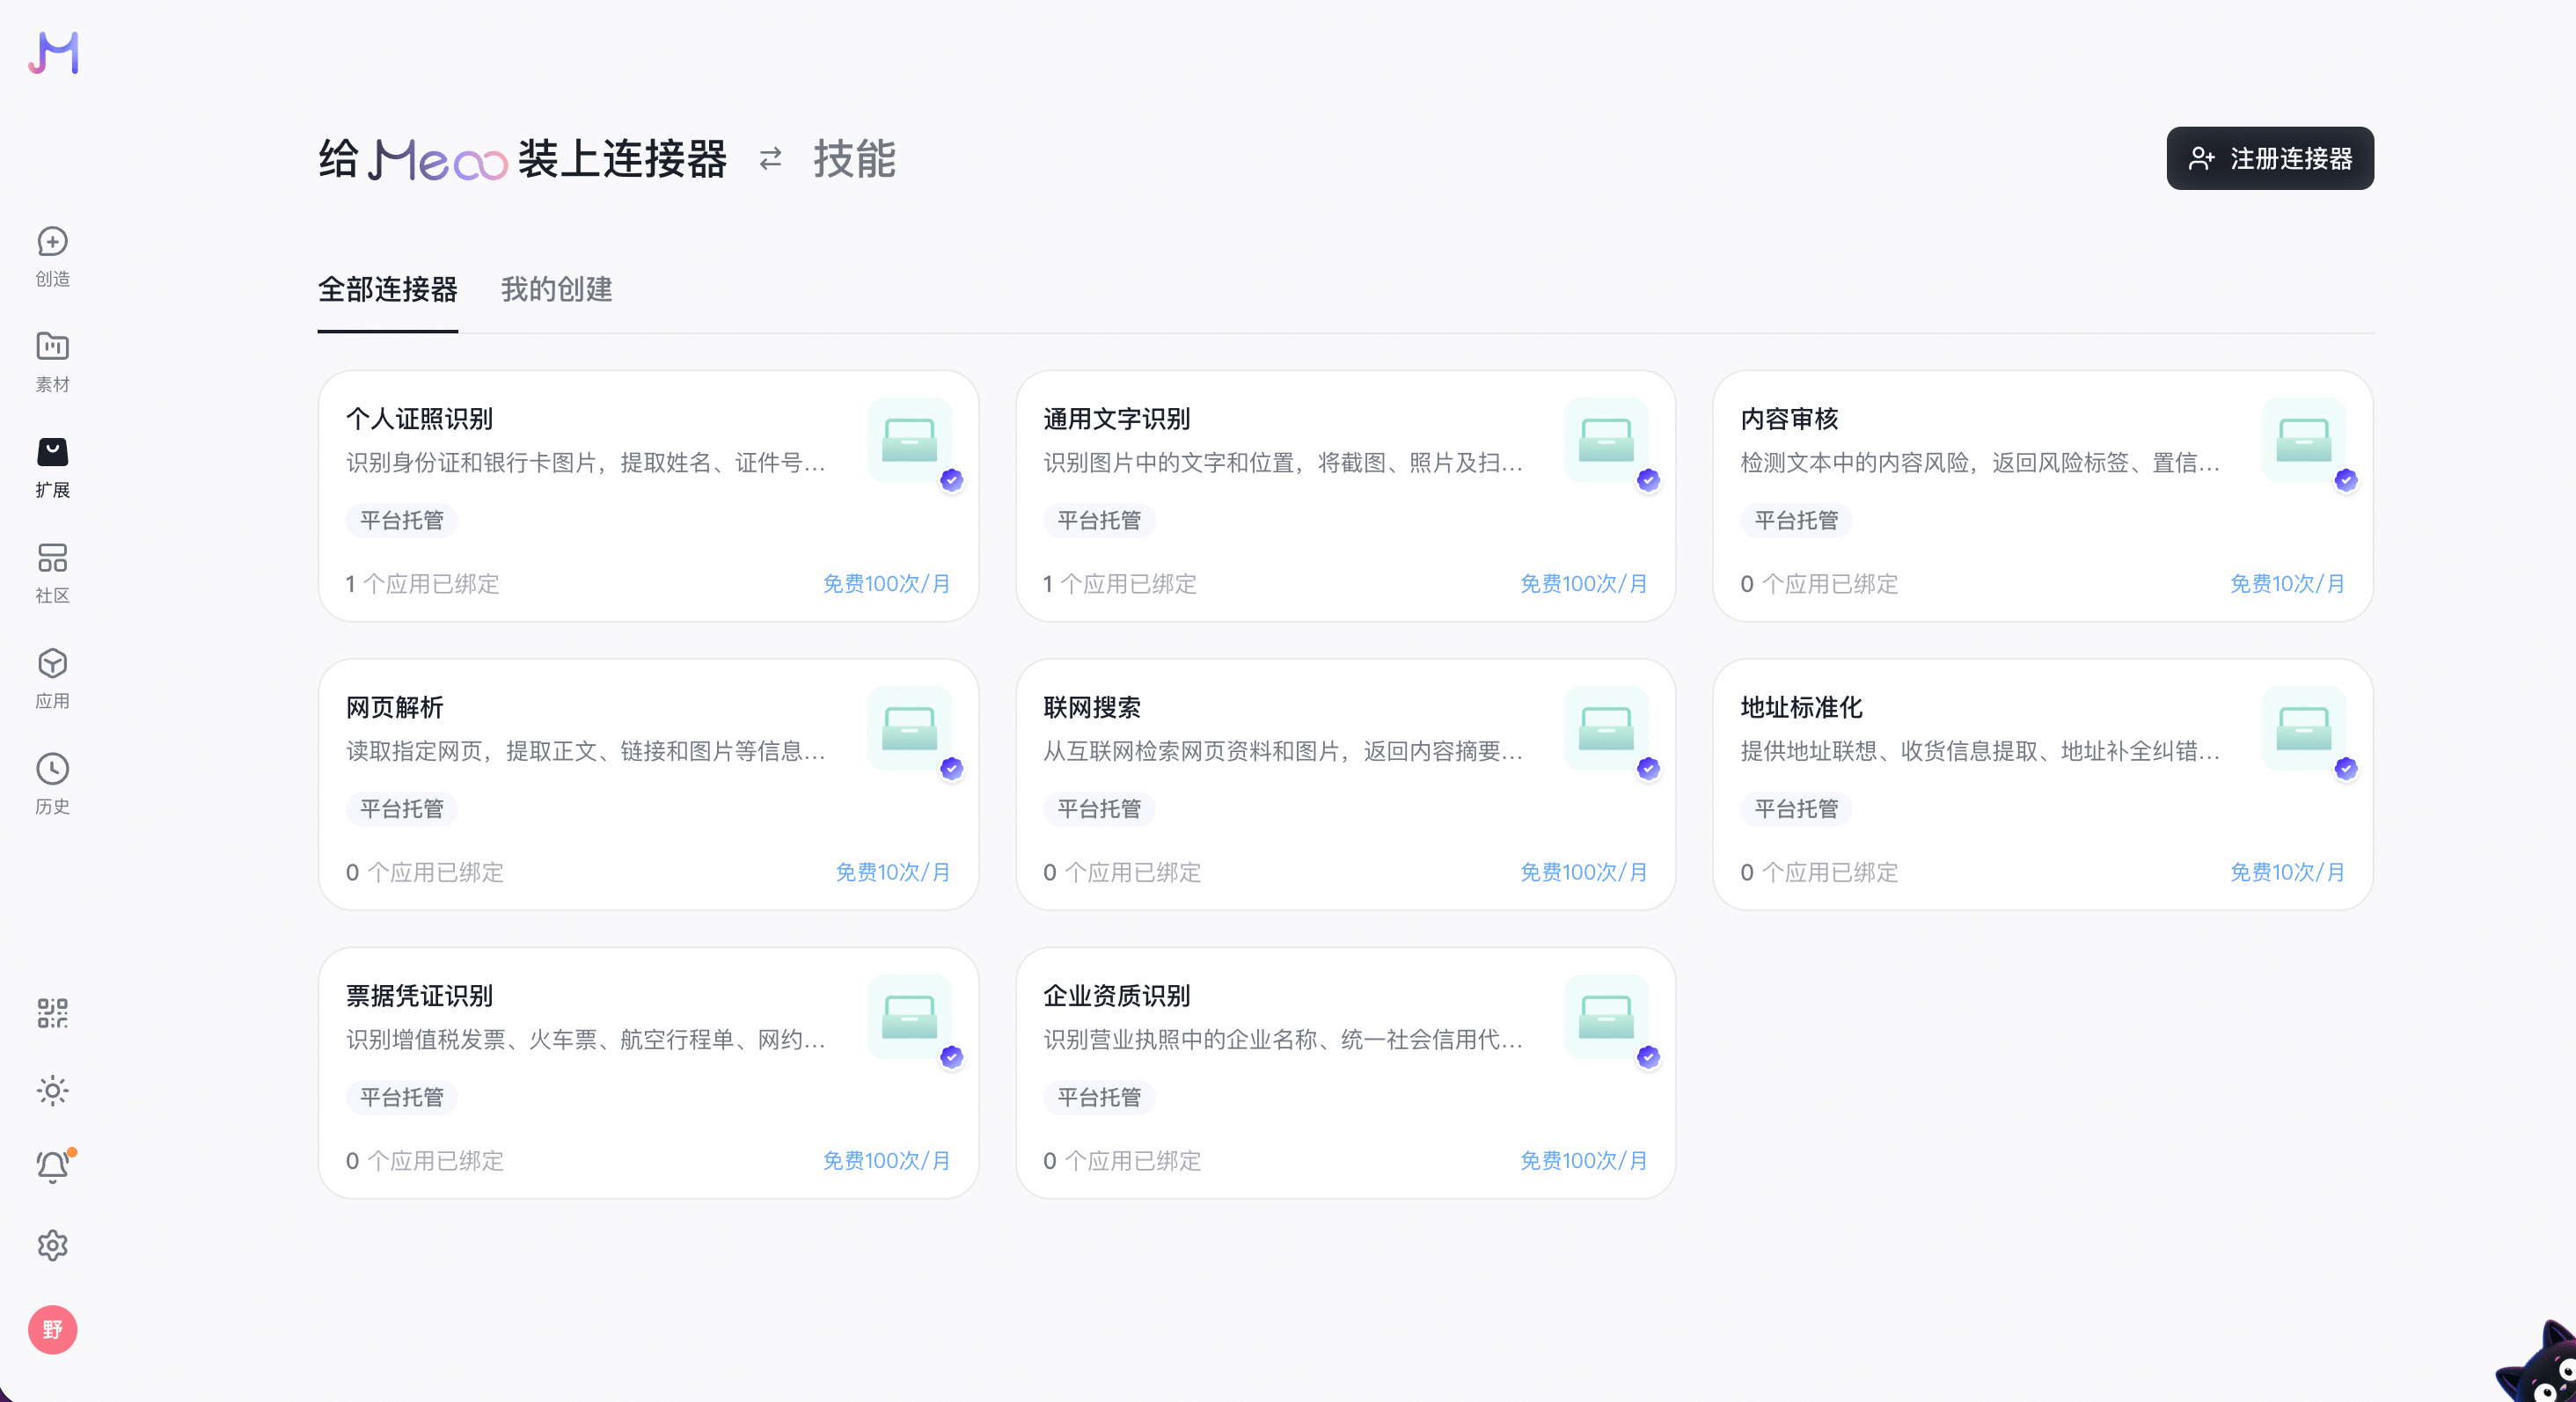Viewport: 2576px width, 1402px height.
Task: Open the settings gear icon
Action: tap(53, 1245)
